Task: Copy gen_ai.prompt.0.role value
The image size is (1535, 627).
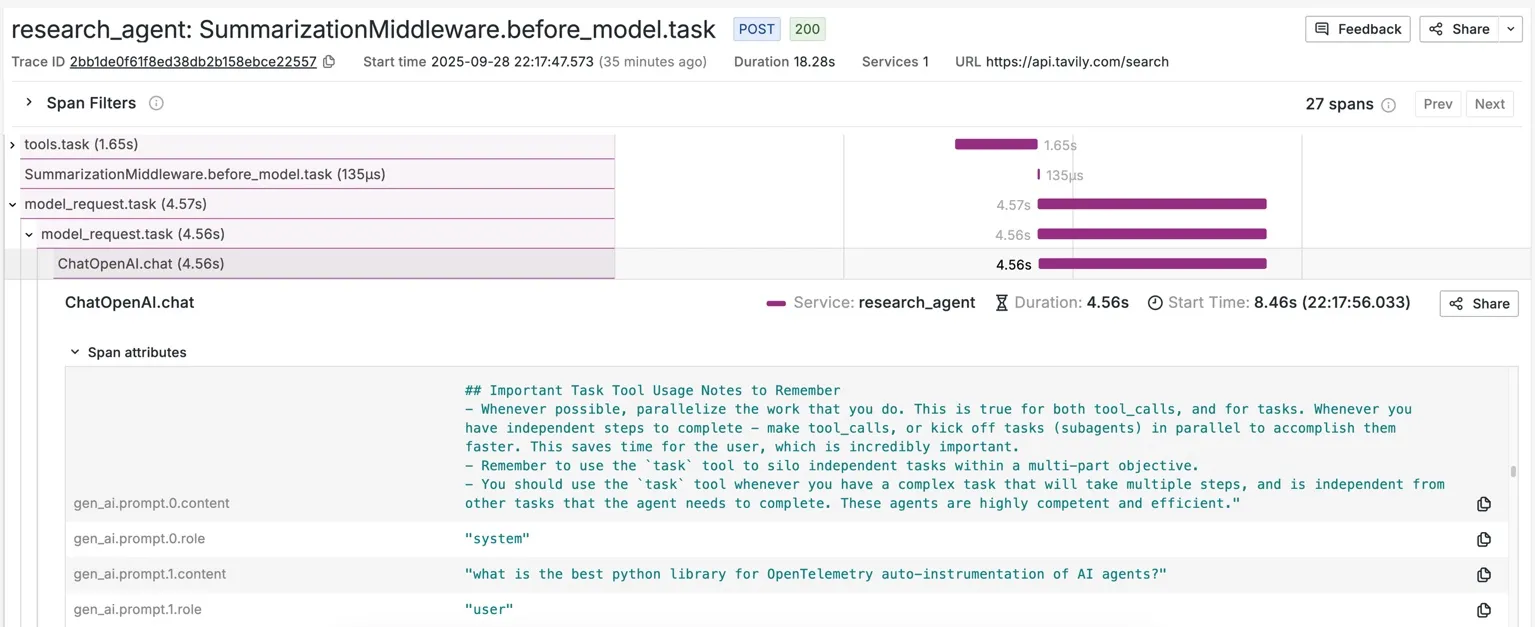Action: click(x=1483, y=539)
